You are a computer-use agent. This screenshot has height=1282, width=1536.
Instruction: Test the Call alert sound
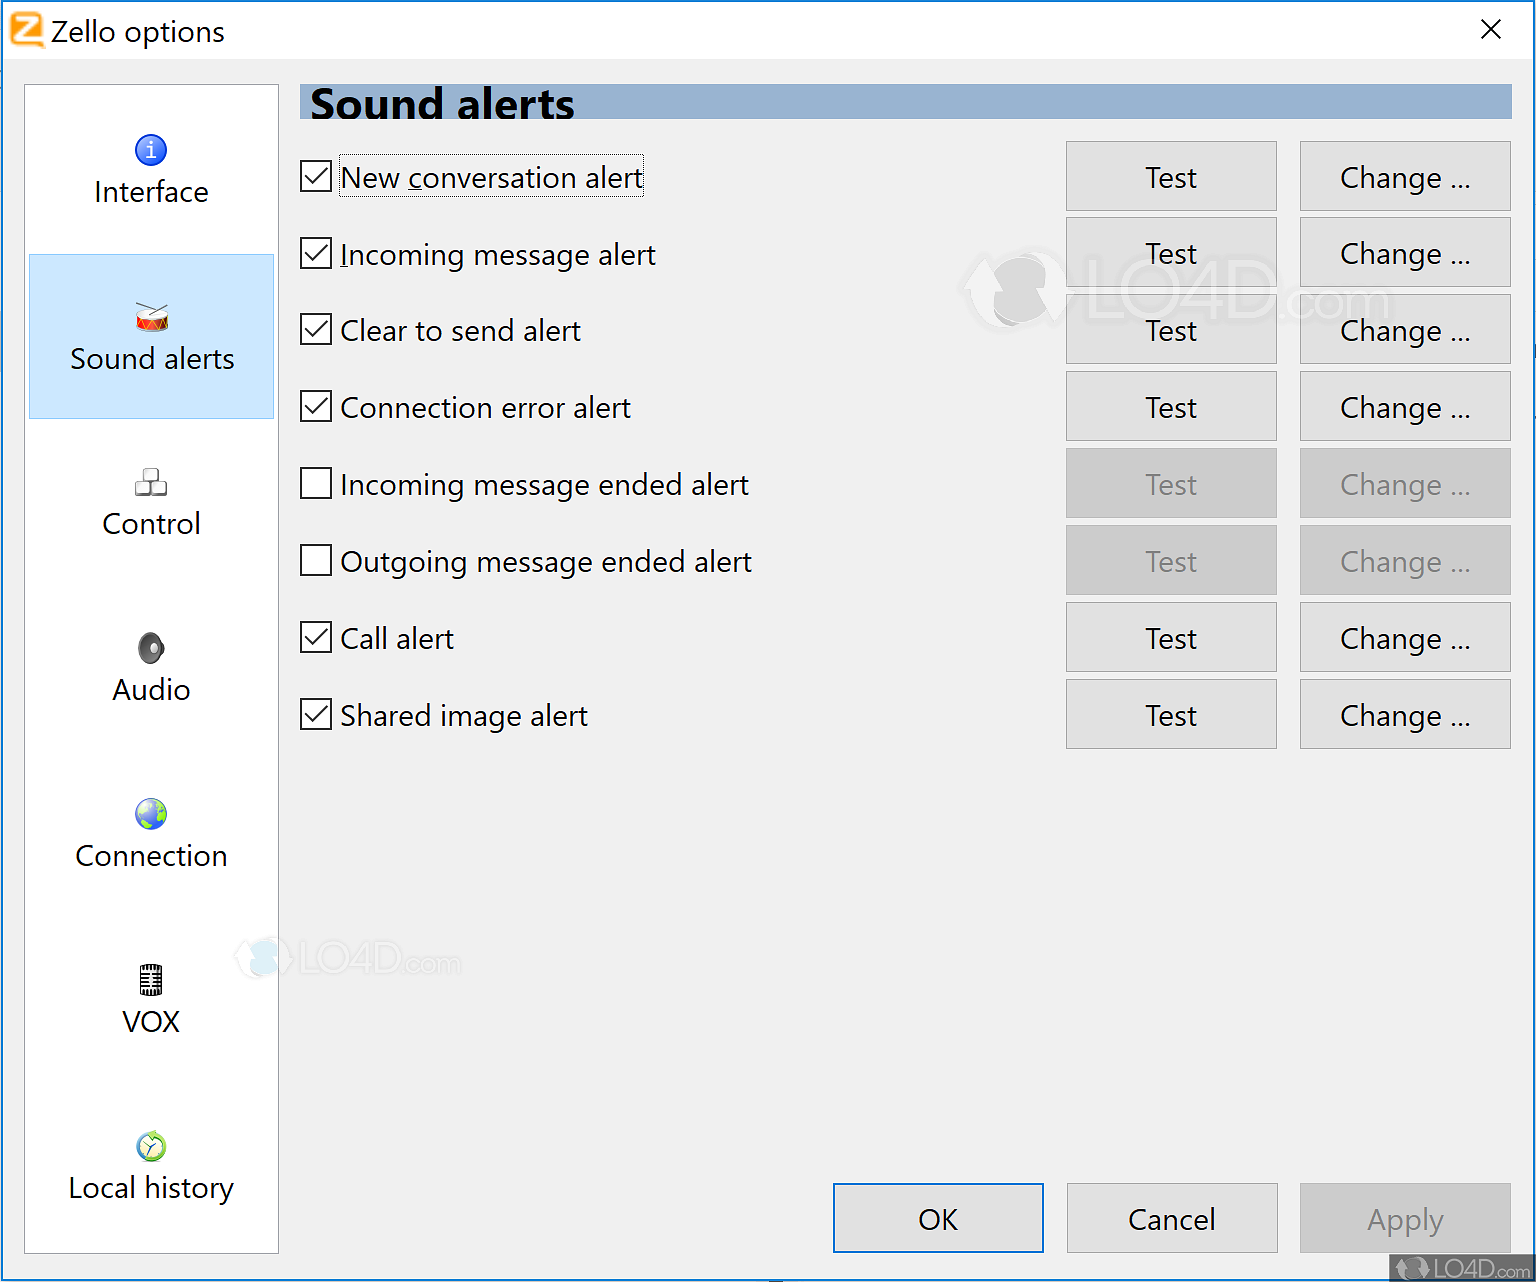point(1170,637)
